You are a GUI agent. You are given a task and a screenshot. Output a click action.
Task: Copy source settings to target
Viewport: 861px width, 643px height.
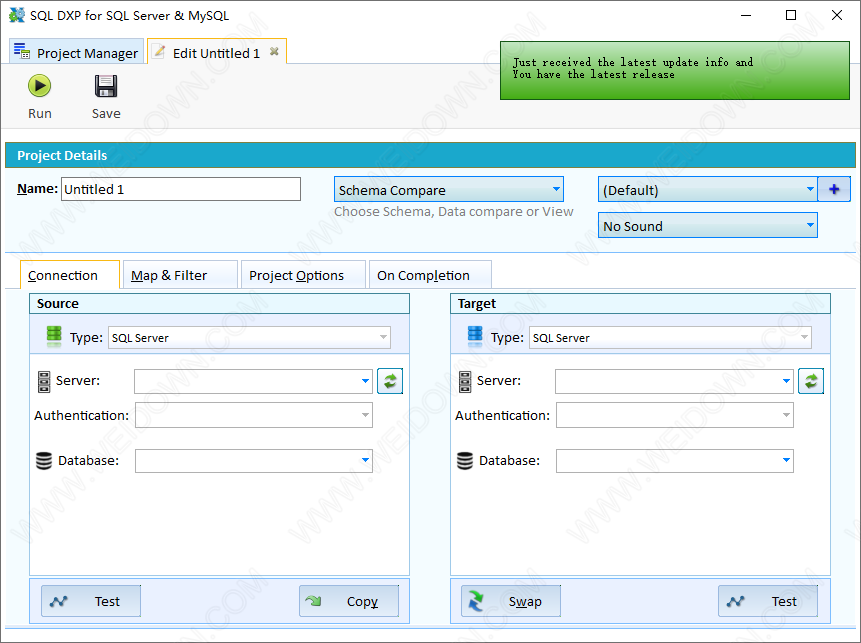click(x=349, y=601)
